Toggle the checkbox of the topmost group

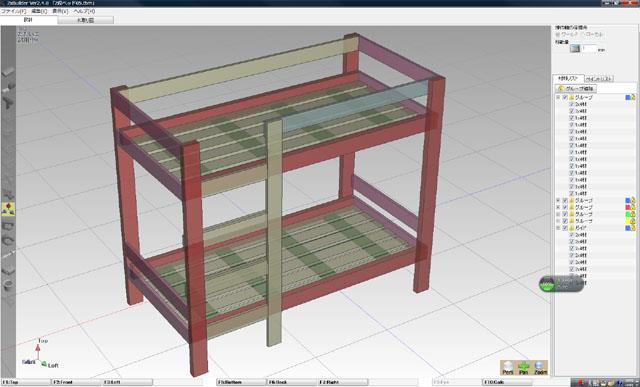tap(565, 98)
